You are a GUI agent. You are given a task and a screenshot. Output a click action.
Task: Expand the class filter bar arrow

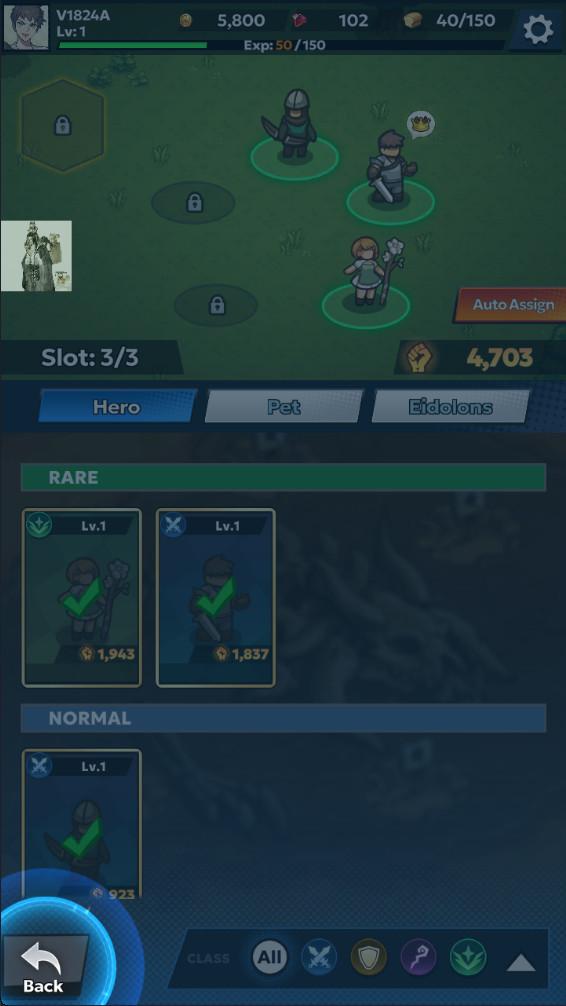tap(521, 962)
